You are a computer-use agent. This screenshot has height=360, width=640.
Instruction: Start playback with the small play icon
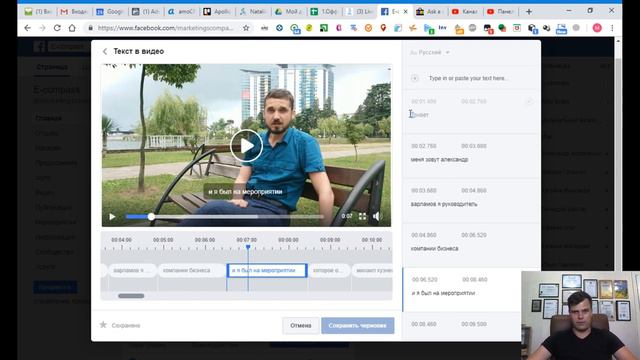tap(112, 217)
